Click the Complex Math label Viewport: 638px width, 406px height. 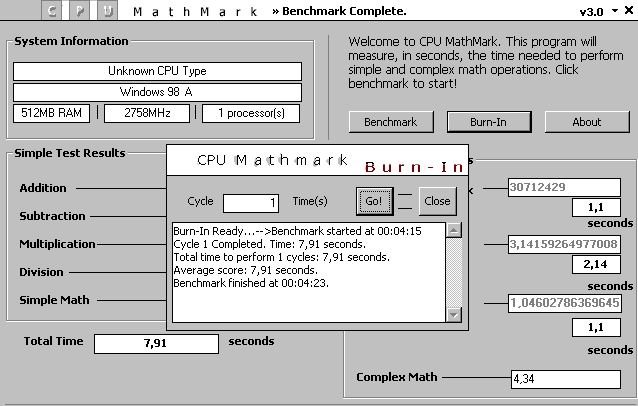397,378
